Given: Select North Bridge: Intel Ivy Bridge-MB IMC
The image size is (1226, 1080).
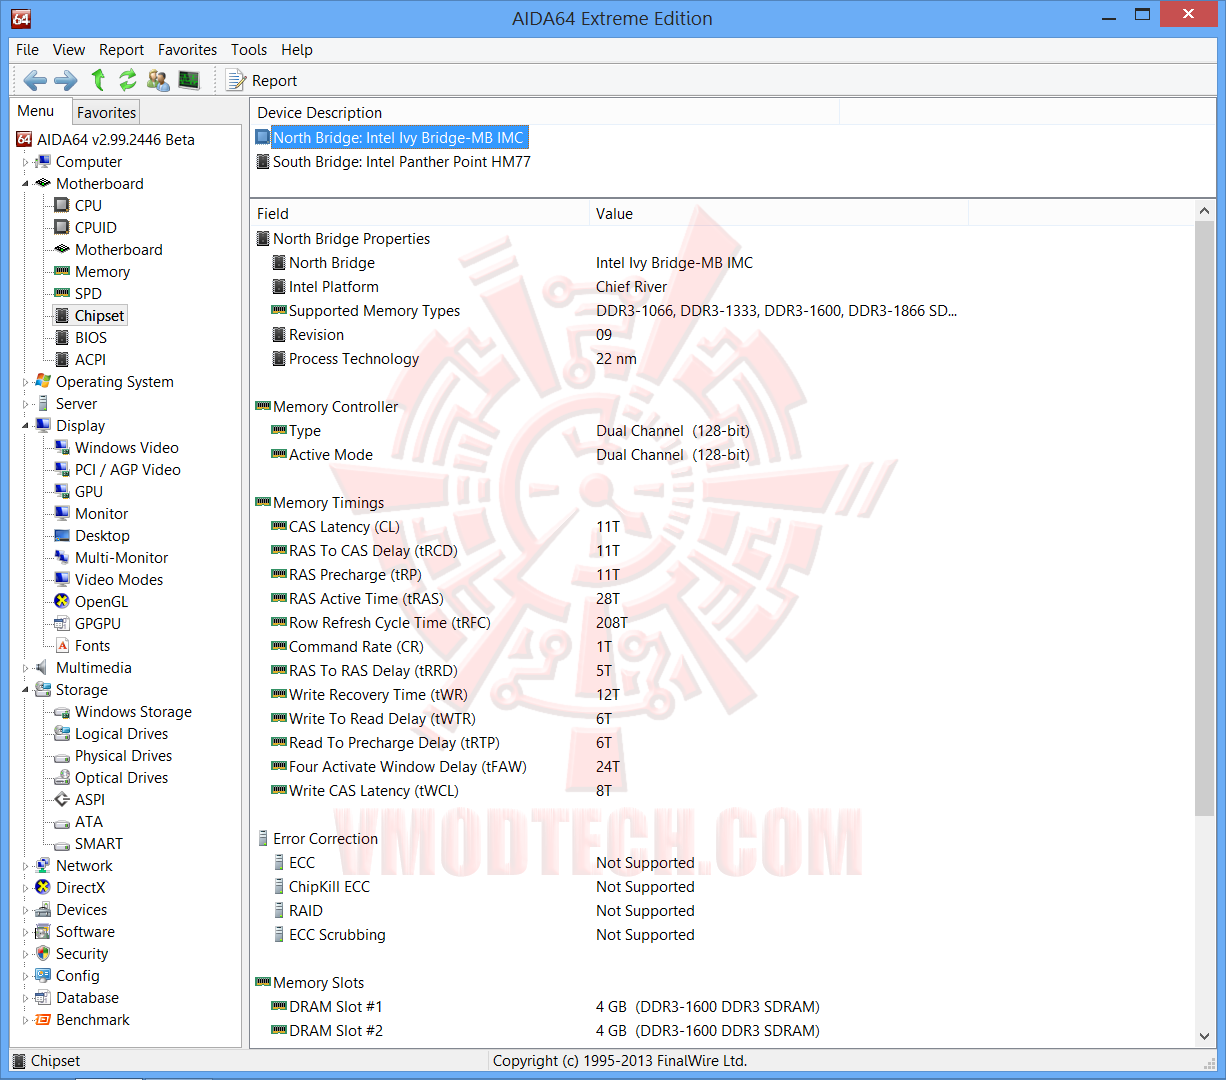Looking at the screenshot, I should coord(398,138).
